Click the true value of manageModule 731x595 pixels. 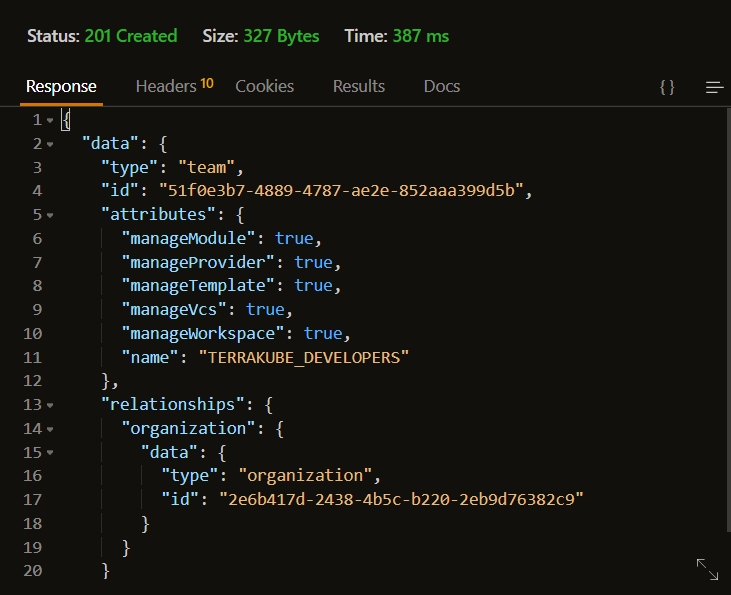coord(293,239)
